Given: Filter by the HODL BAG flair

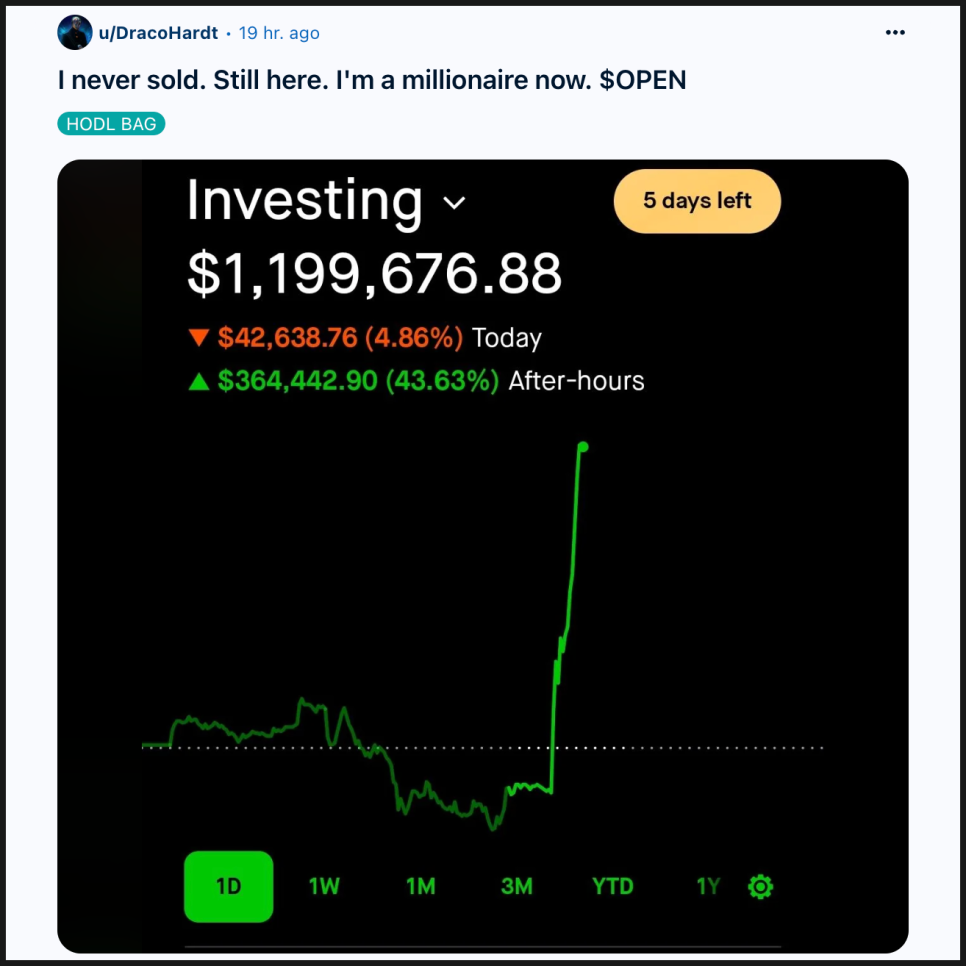Looking at the screenshot, I should 111,124.
